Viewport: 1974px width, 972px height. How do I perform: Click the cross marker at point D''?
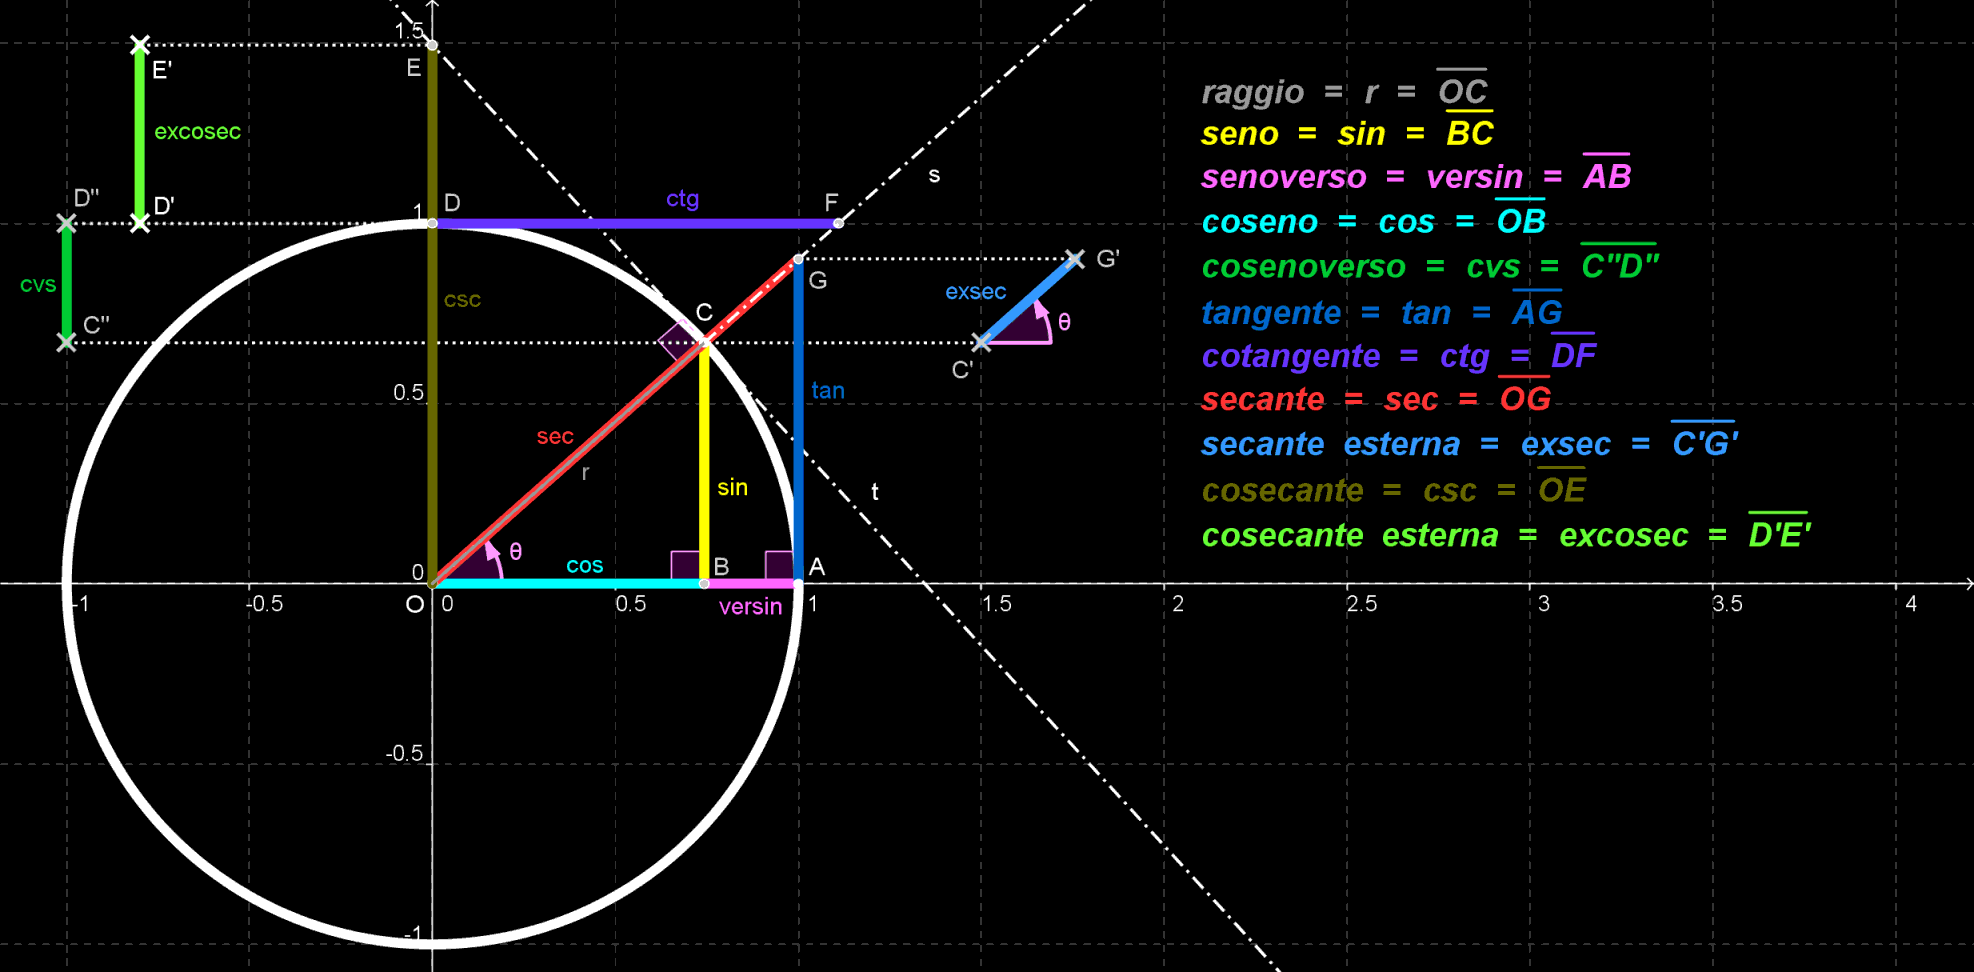(67, 223)
